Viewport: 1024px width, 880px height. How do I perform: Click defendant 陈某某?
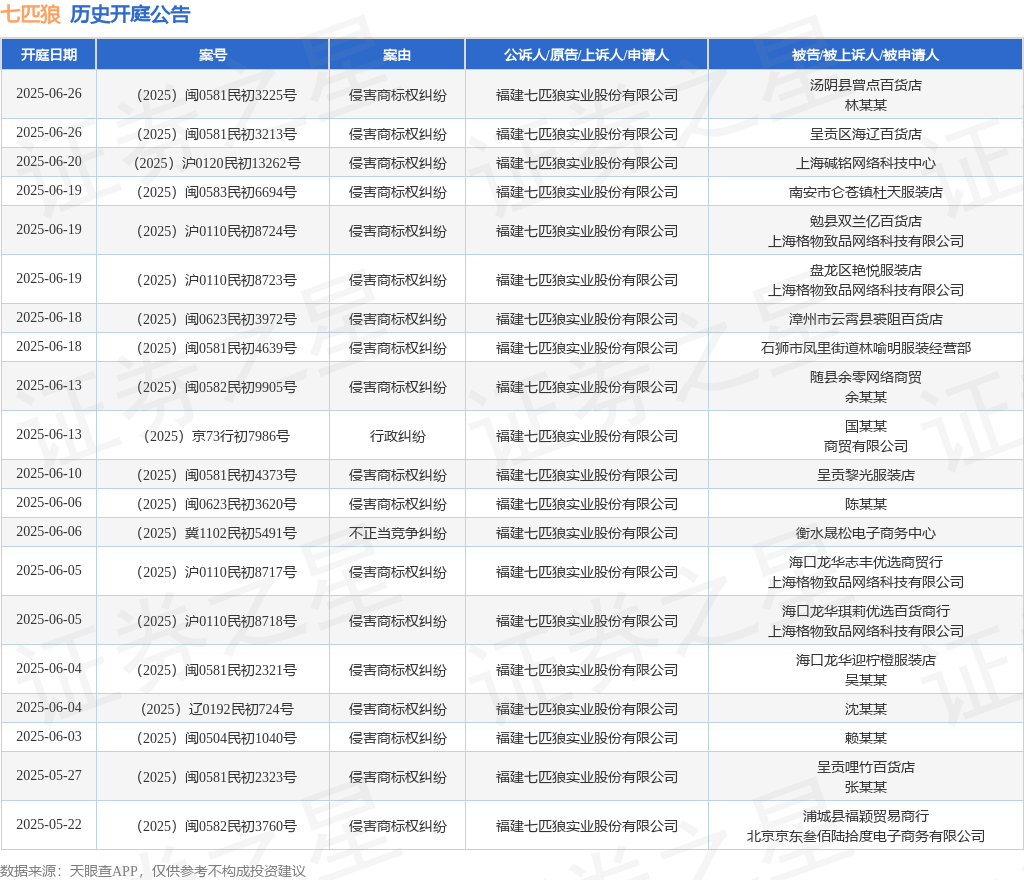click(866, 505)
